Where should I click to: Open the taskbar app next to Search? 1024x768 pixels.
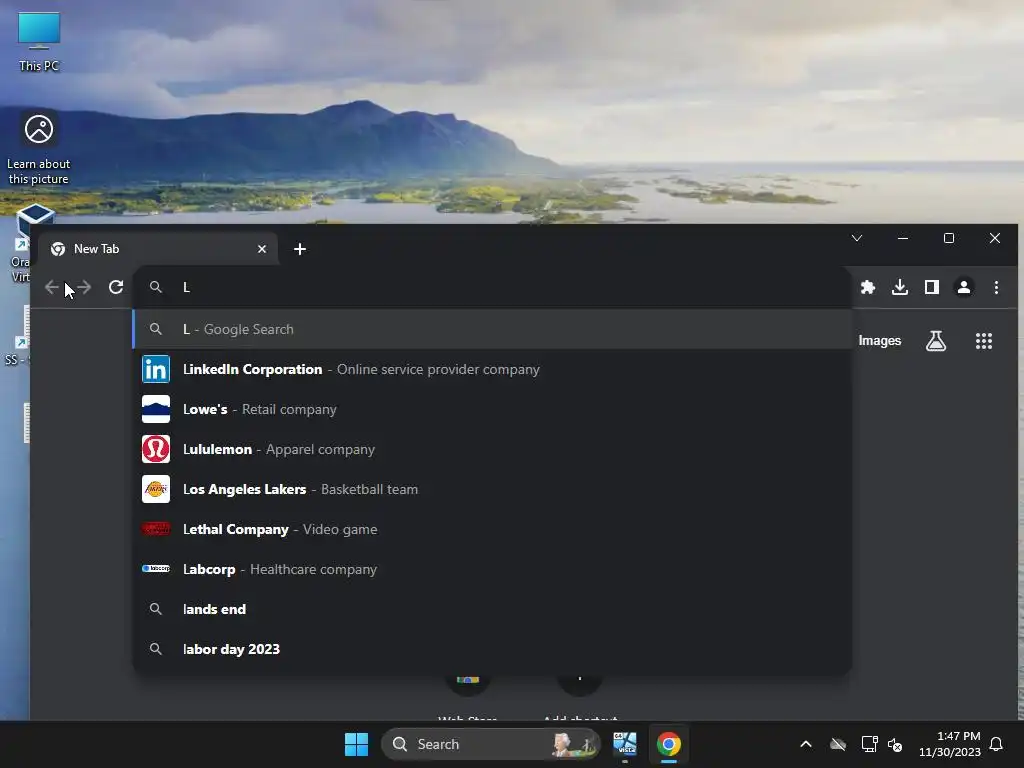[625, 744]
